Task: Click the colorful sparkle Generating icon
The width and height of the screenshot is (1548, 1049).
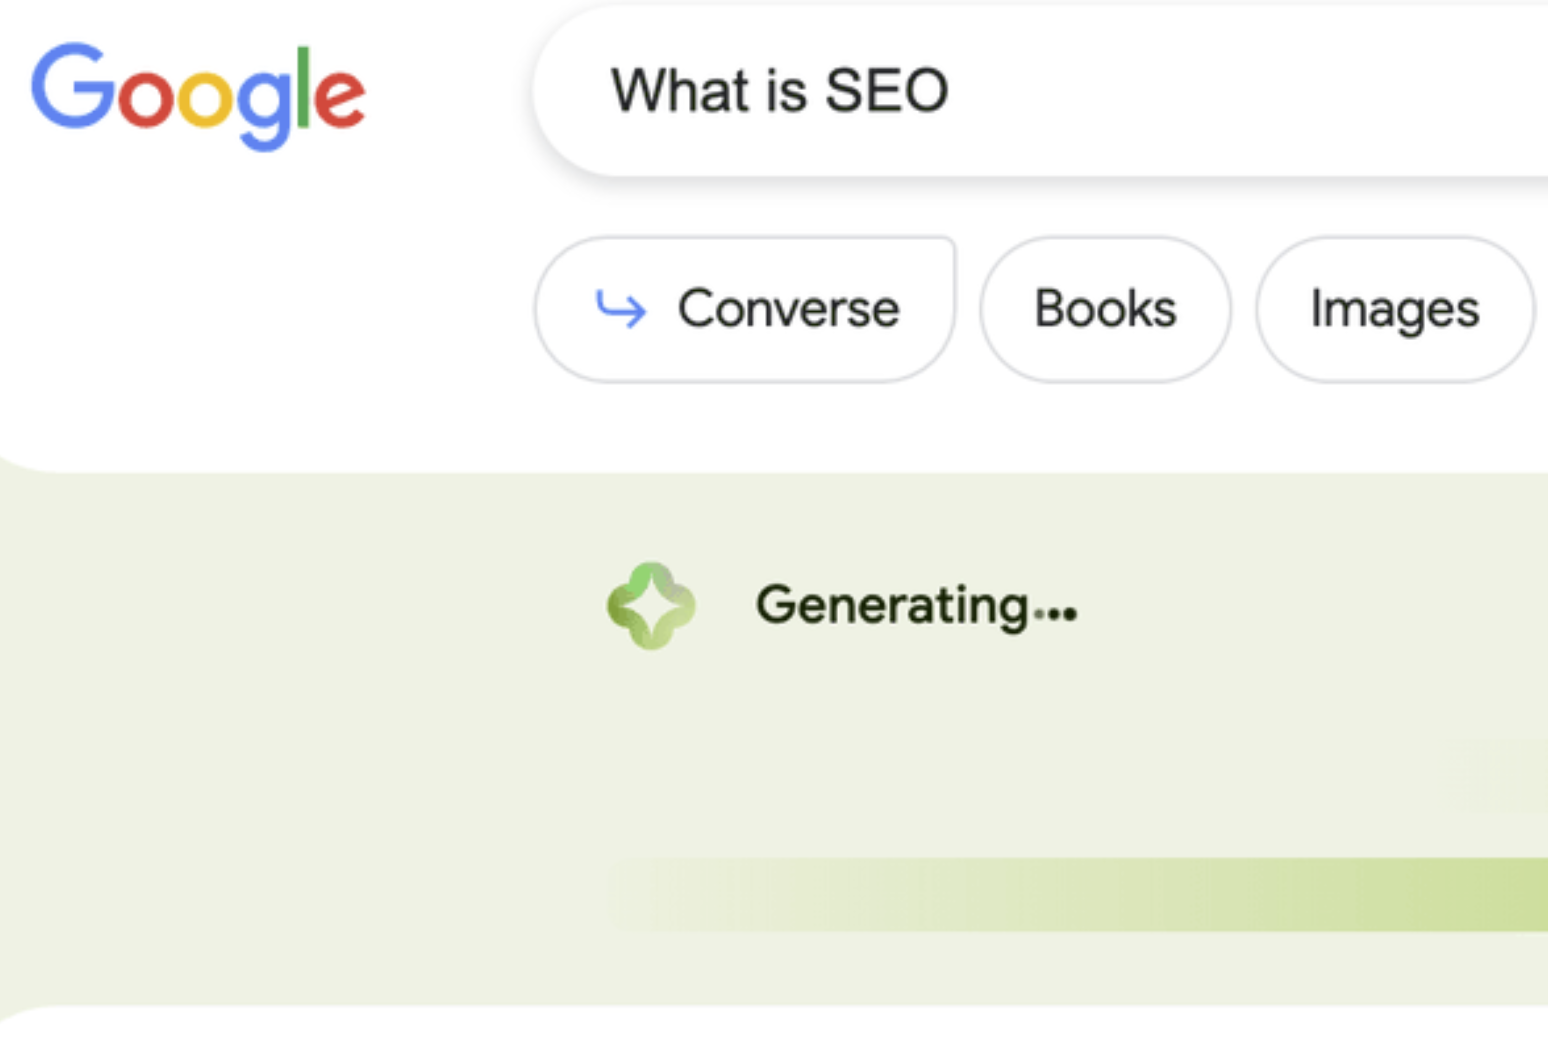Action: point(650,605)
